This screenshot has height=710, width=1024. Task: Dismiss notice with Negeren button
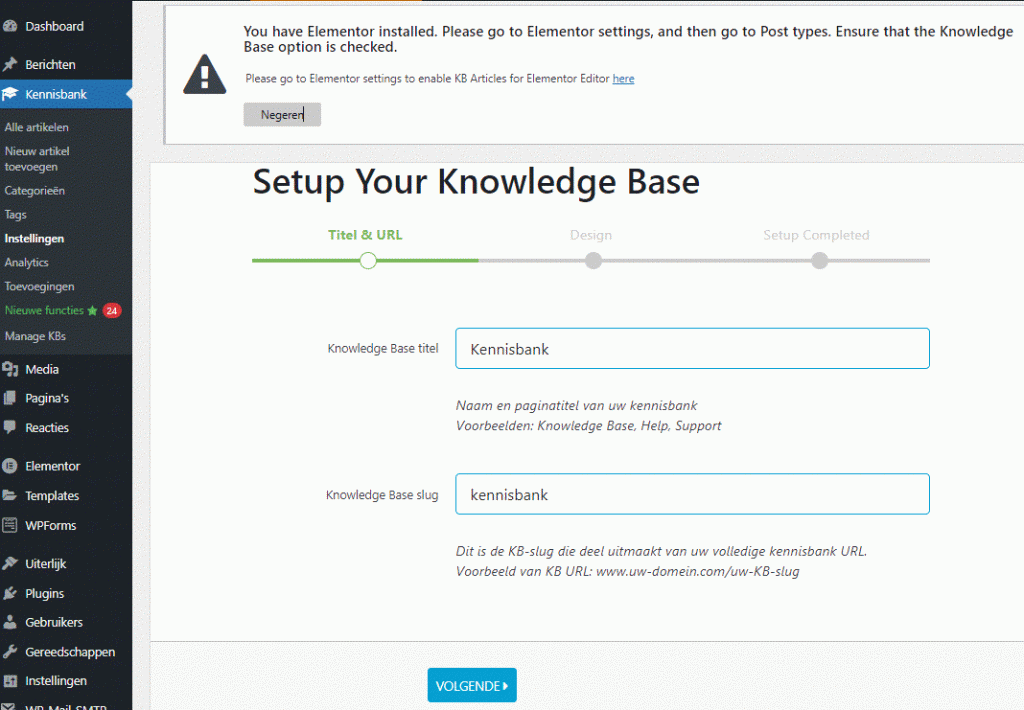(282, 114)
